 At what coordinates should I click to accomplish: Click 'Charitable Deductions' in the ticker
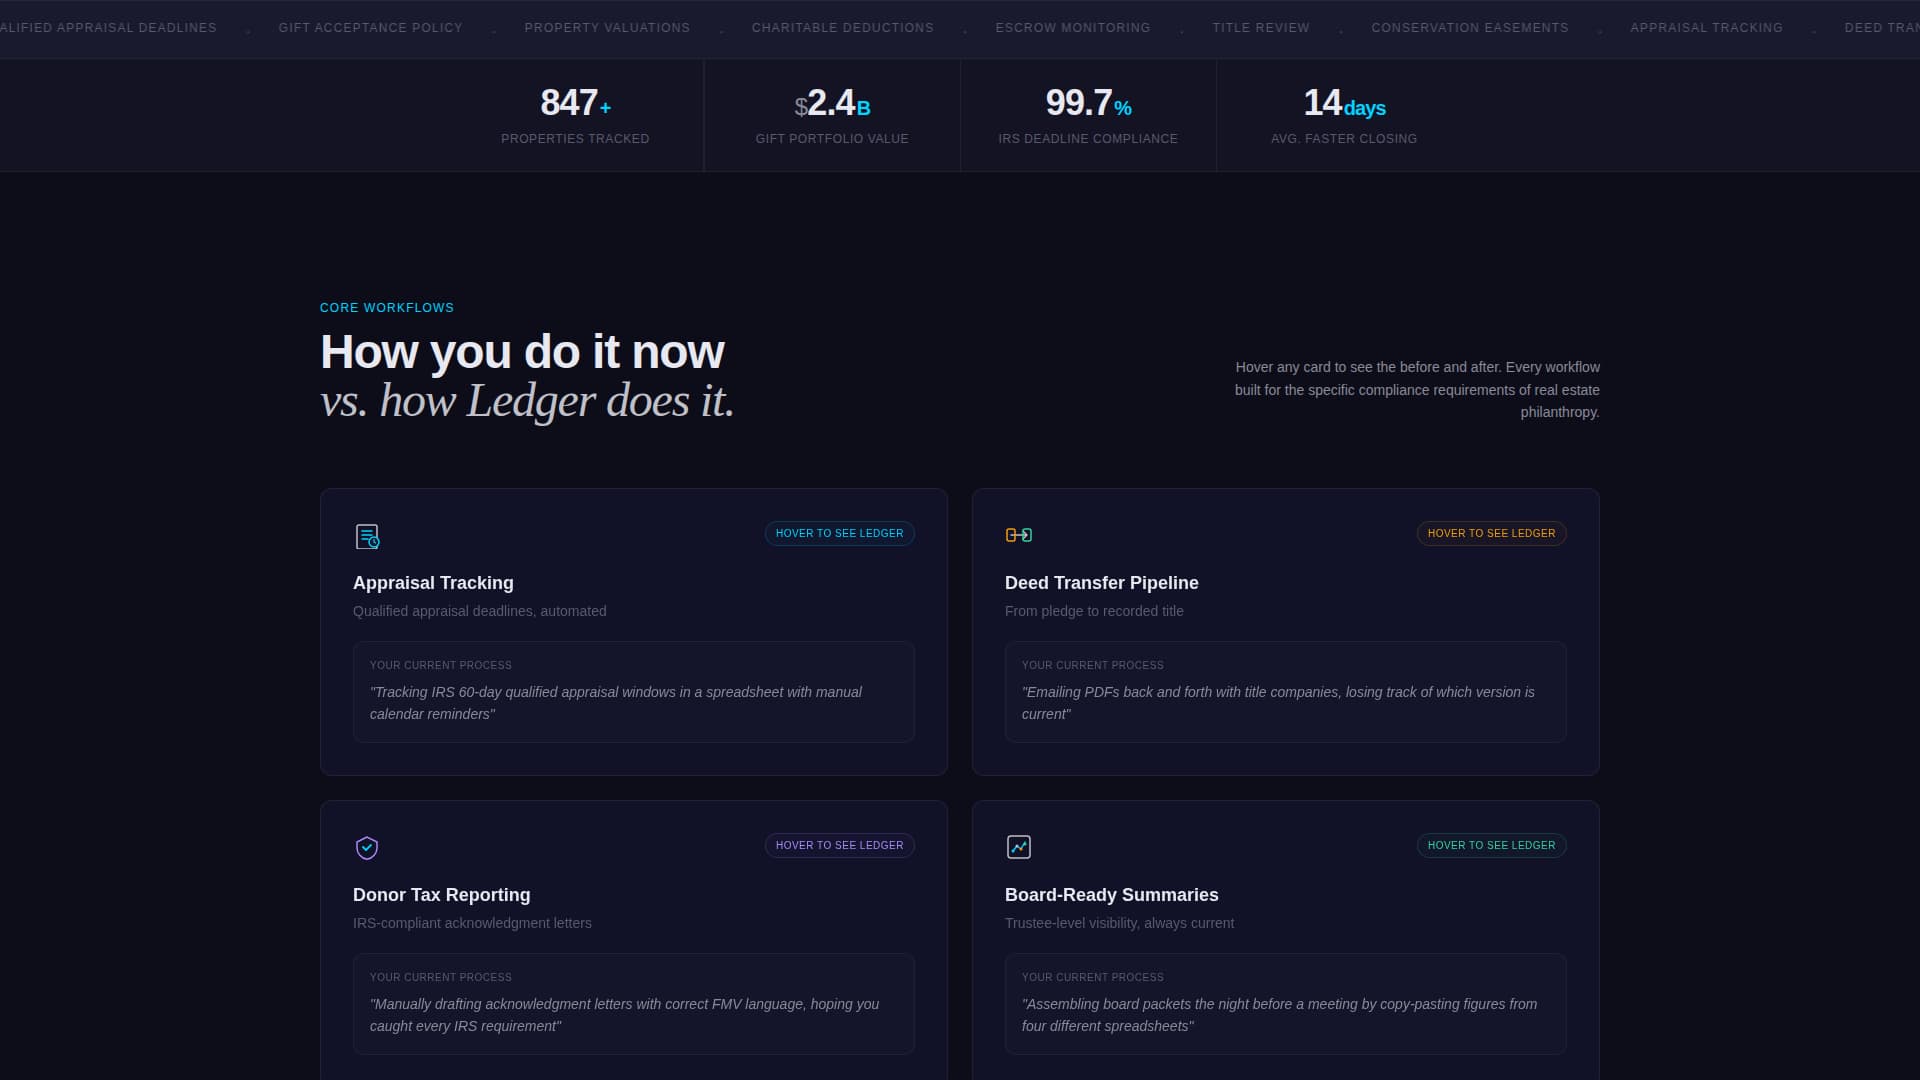(842, 28)
